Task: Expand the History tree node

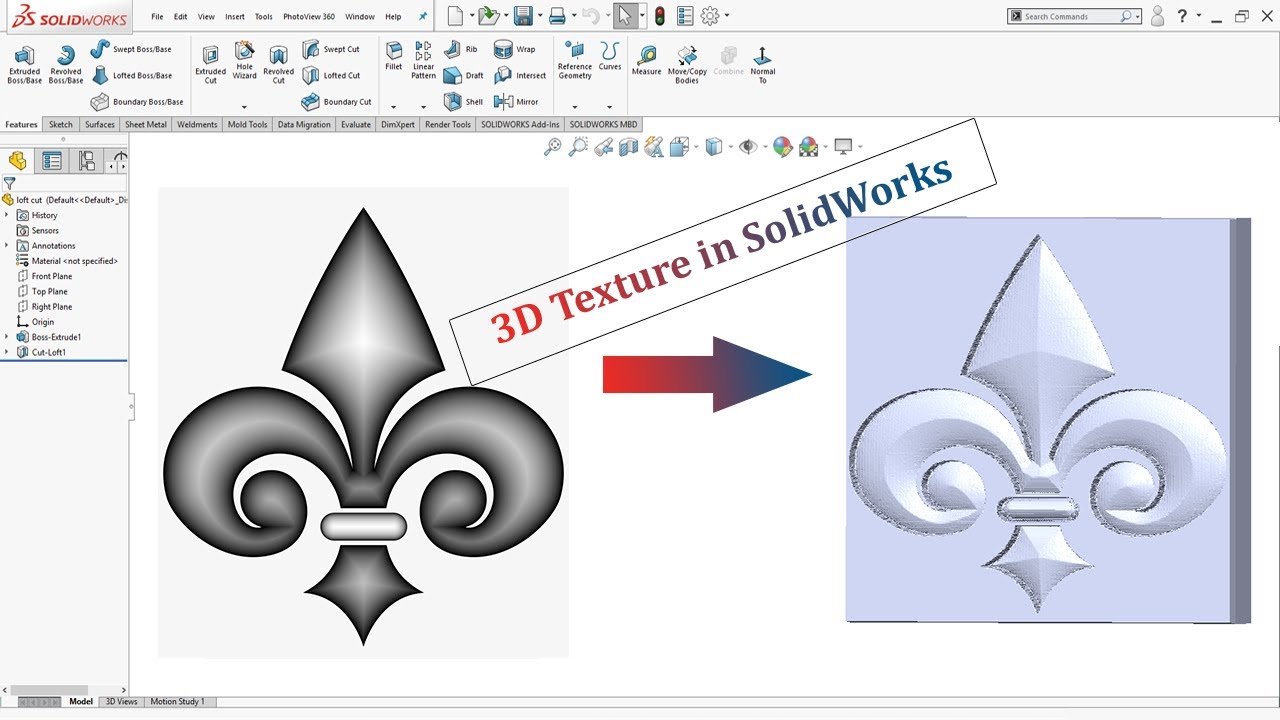Action: tap(7, 215)
